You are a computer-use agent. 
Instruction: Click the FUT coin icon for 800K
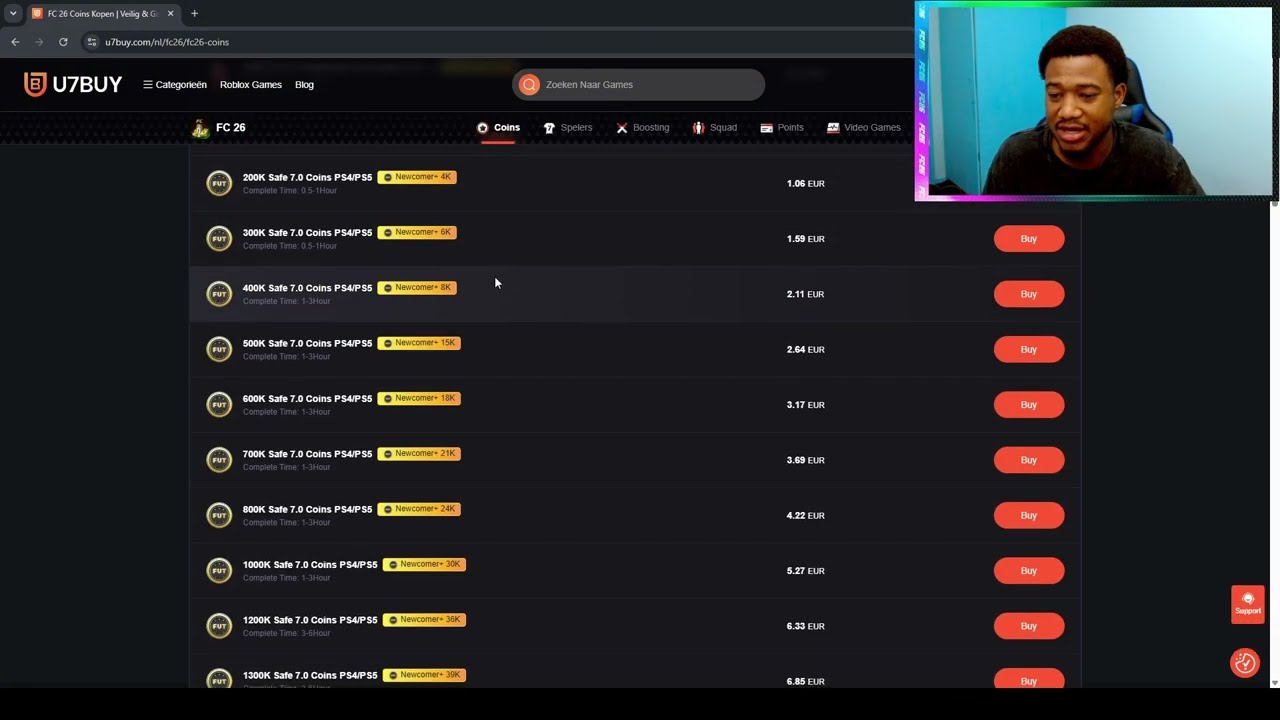(219, 515)
